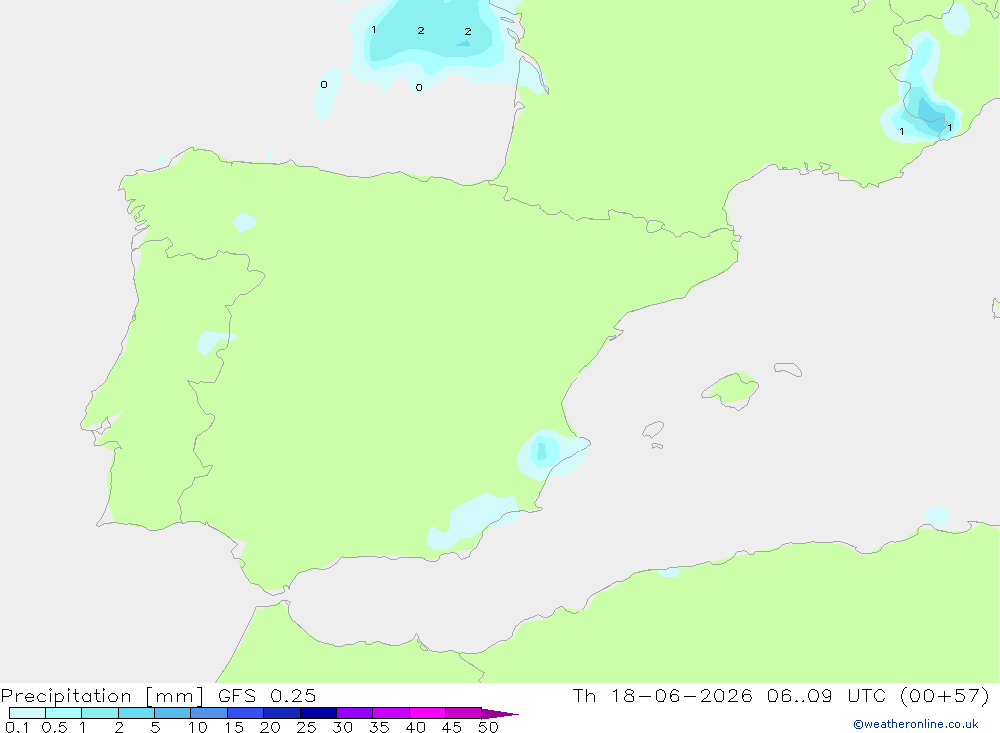
Task: Click the 0.5–1 mm legend color swatch
Action: pyautogui.click(x=63, y=713)
